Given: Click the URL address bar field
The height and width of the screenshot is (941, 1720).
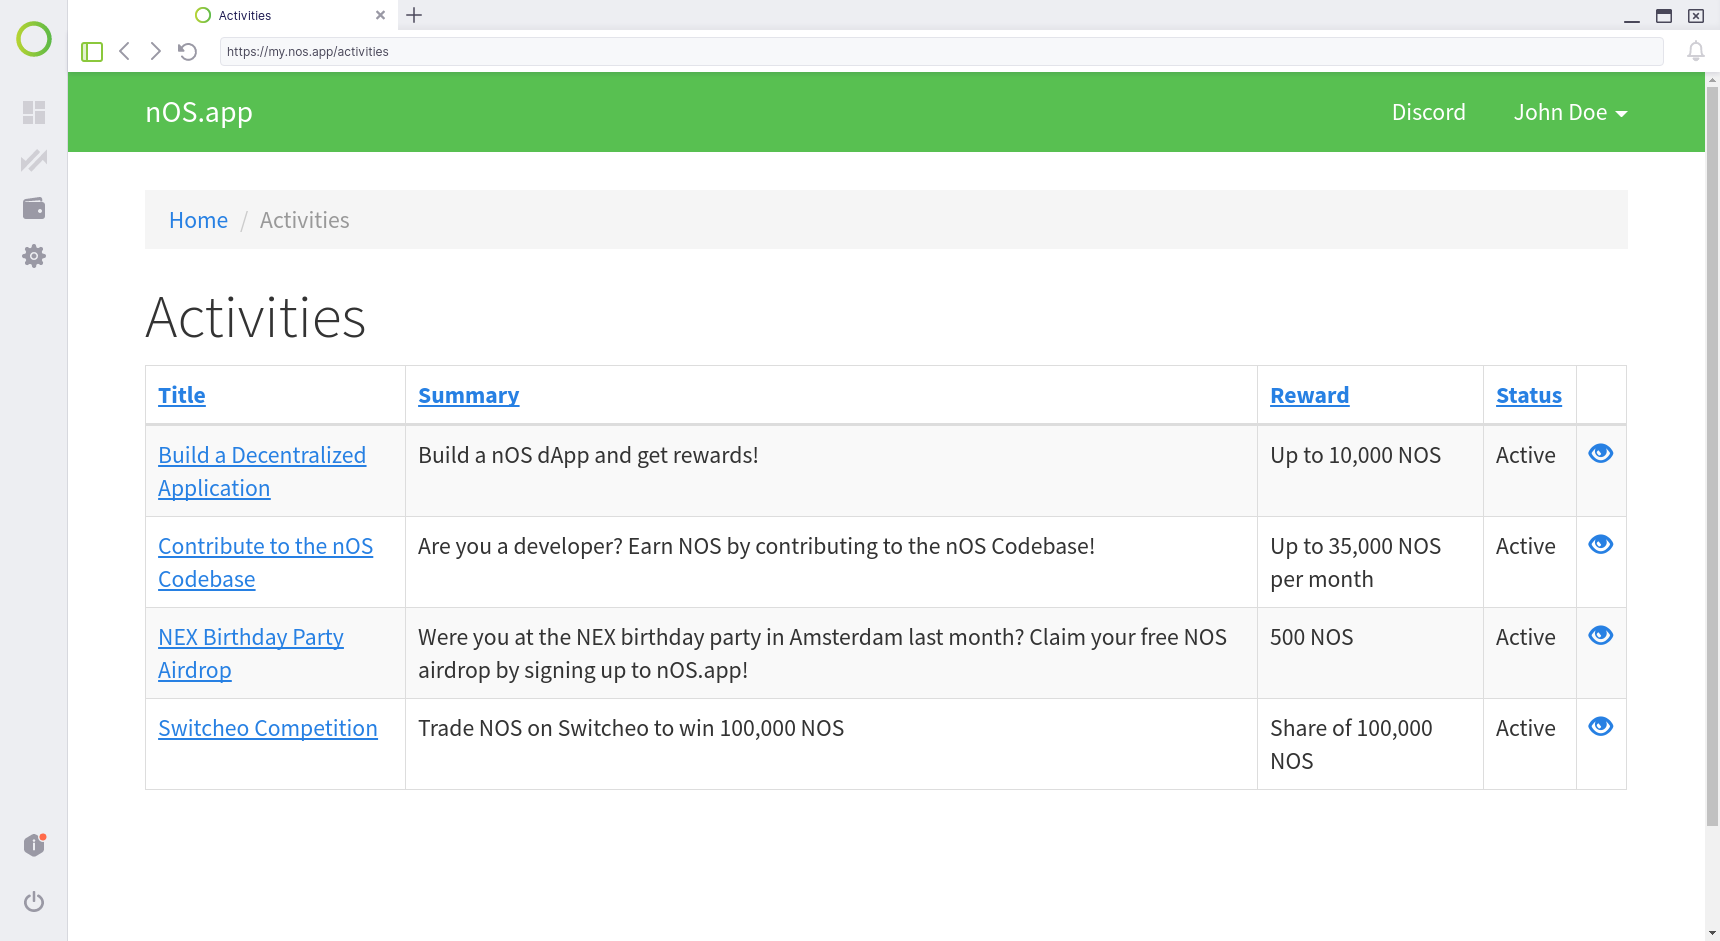Looking at the screenshot, I should click(x=940, y=51).
